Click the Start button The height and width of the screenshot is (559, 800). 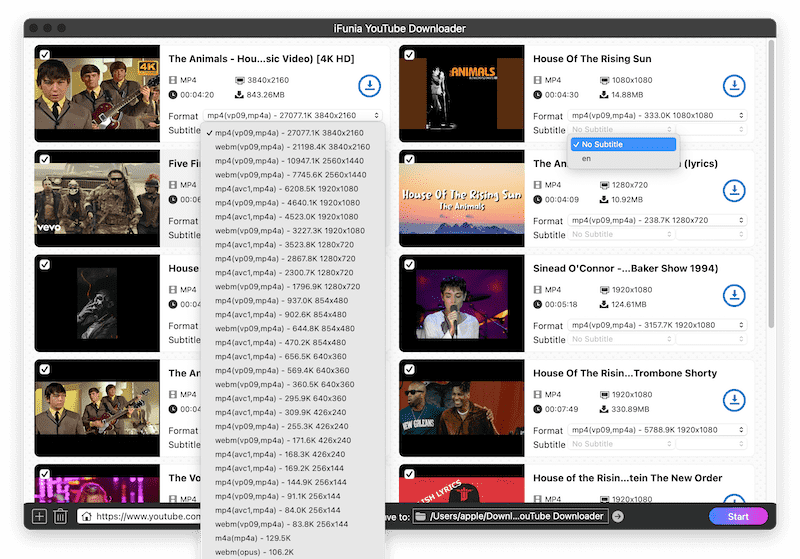[738, 516]
